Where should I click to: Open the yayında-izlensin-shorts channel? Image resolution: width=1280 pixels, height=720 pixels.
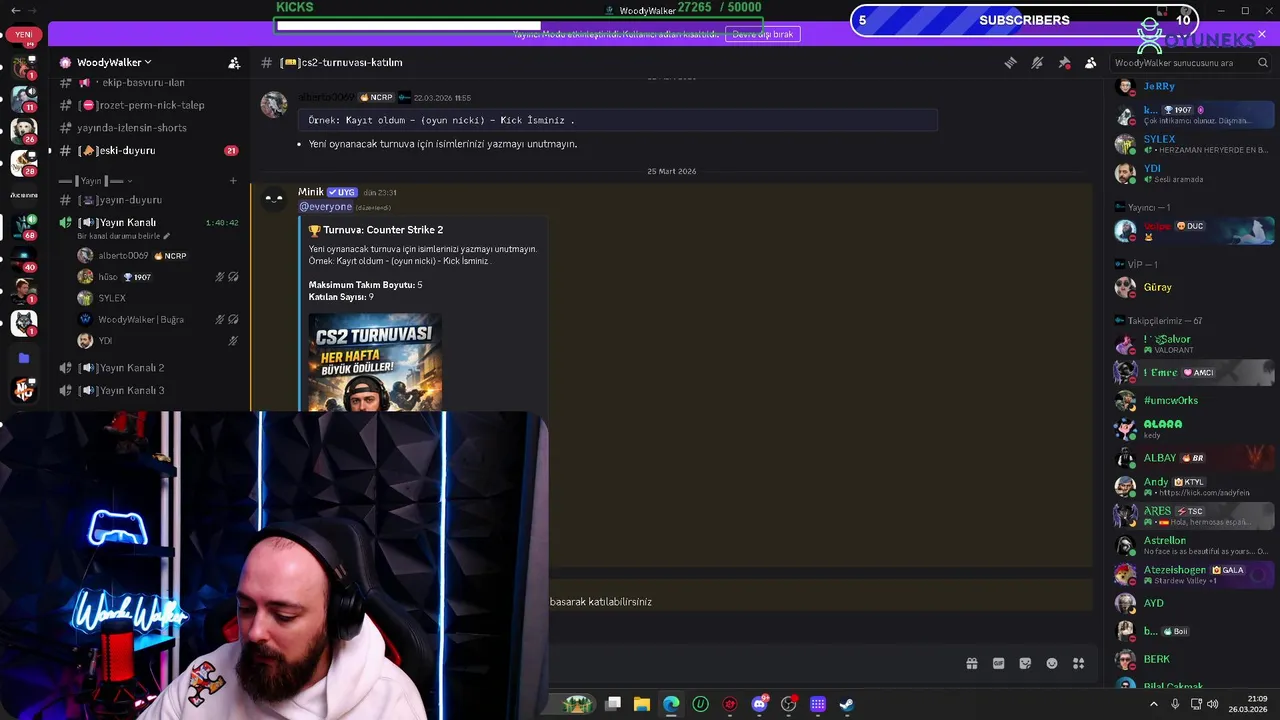click(150, 128)
